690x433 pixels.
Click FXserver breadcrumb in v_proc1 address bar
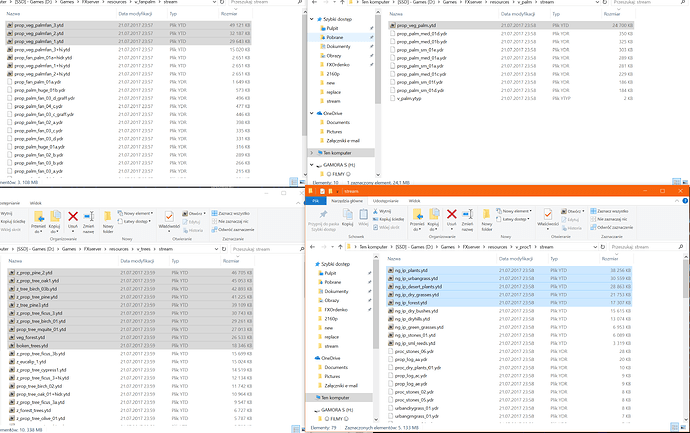(x=473, y=247)
